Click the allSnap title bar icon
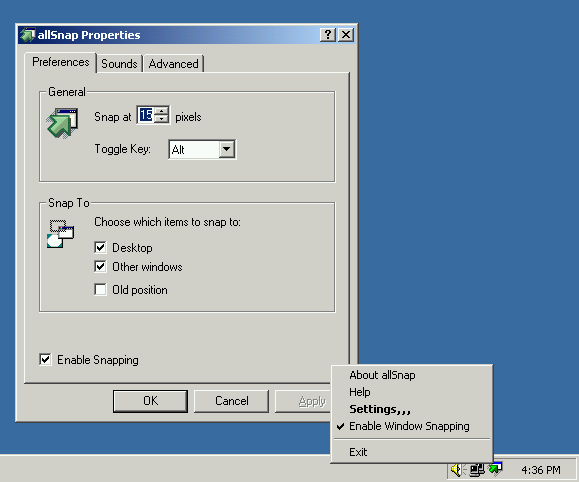 28,35
